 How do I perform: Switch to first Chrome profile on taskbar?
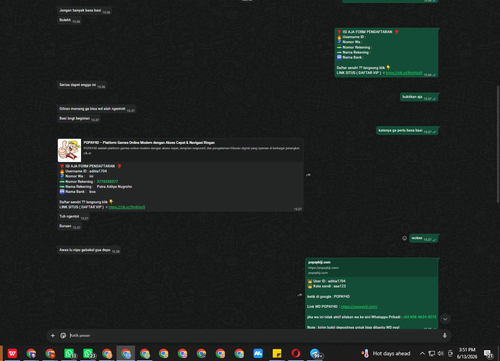[31, 353]
